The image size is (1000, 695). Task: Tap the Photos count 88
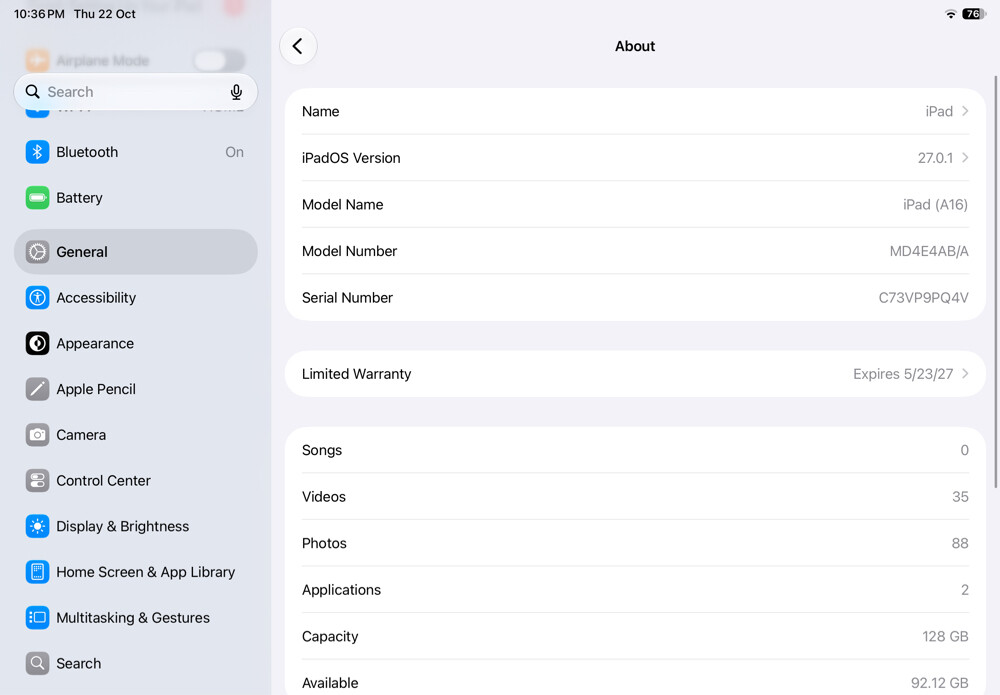pos(960,543)
